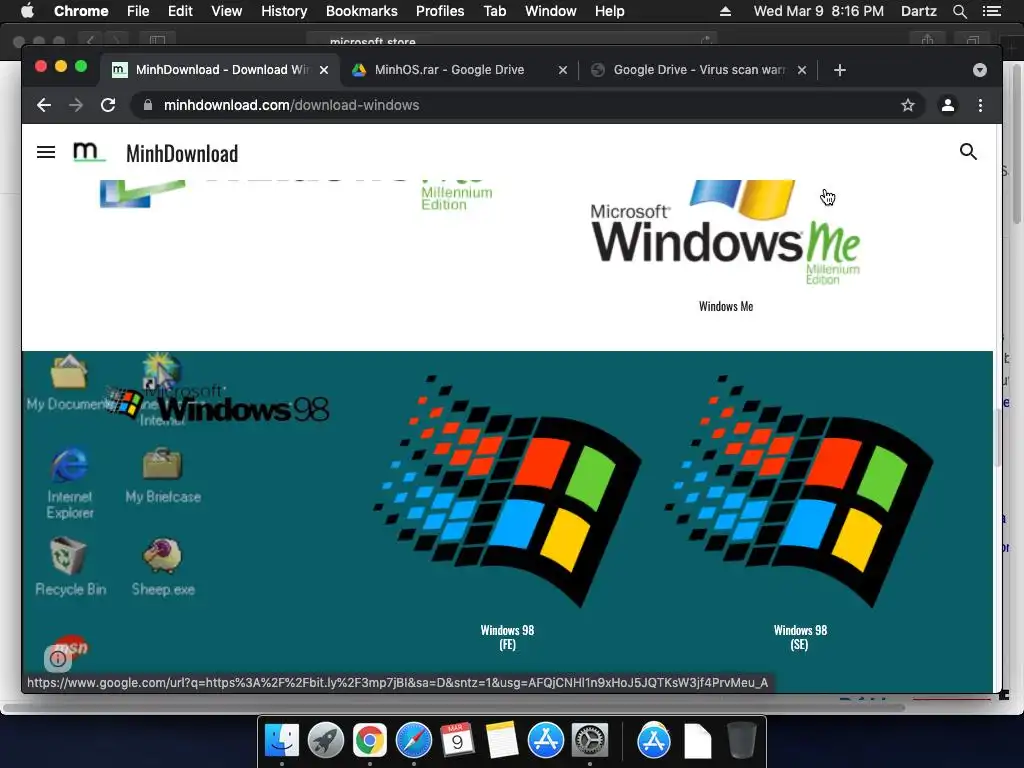
Task: Open the Windows Me logo image
Action: point(726,233)
